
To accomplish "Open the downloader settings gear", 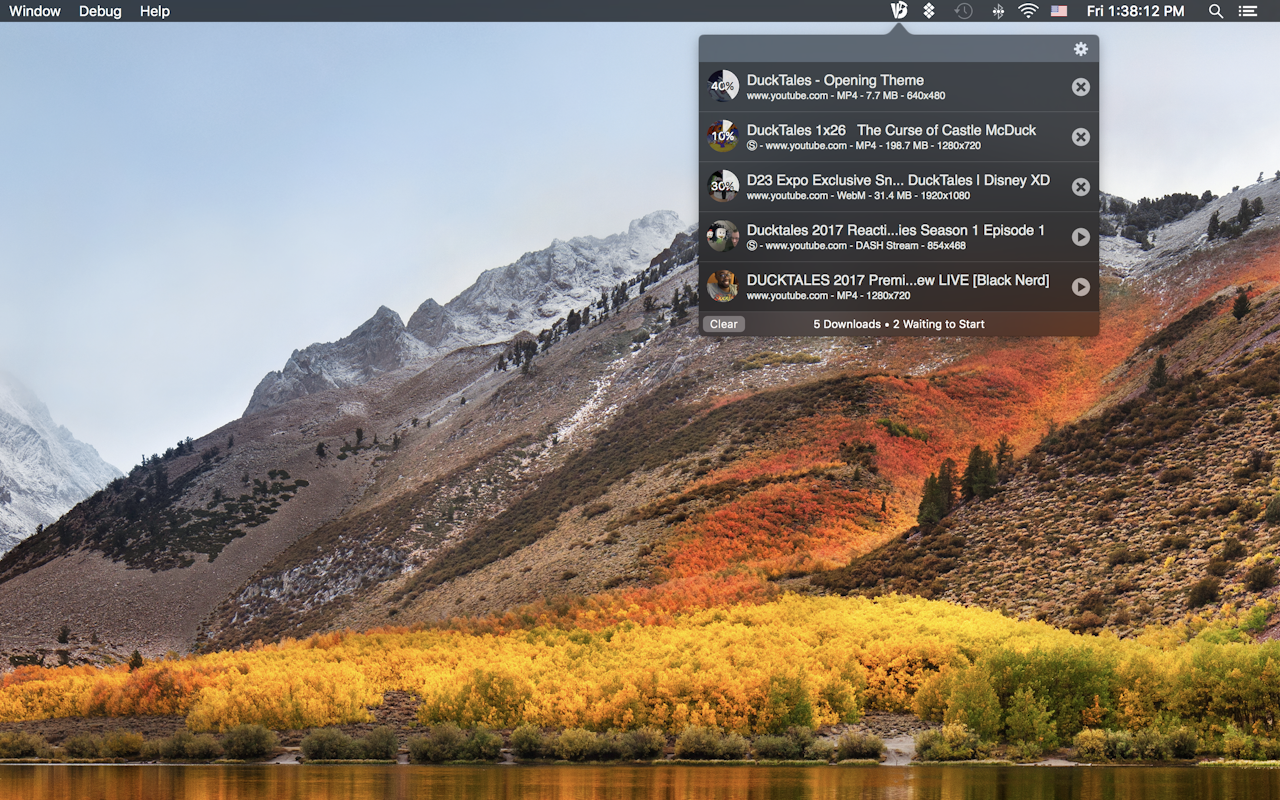I will tap(1080, 49).
